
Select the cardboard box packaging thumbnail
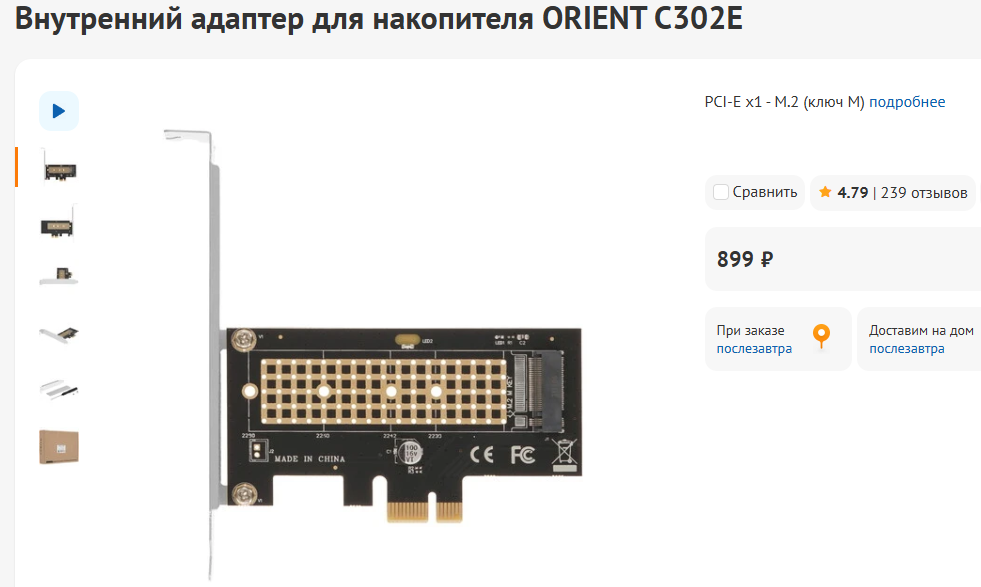59,447
